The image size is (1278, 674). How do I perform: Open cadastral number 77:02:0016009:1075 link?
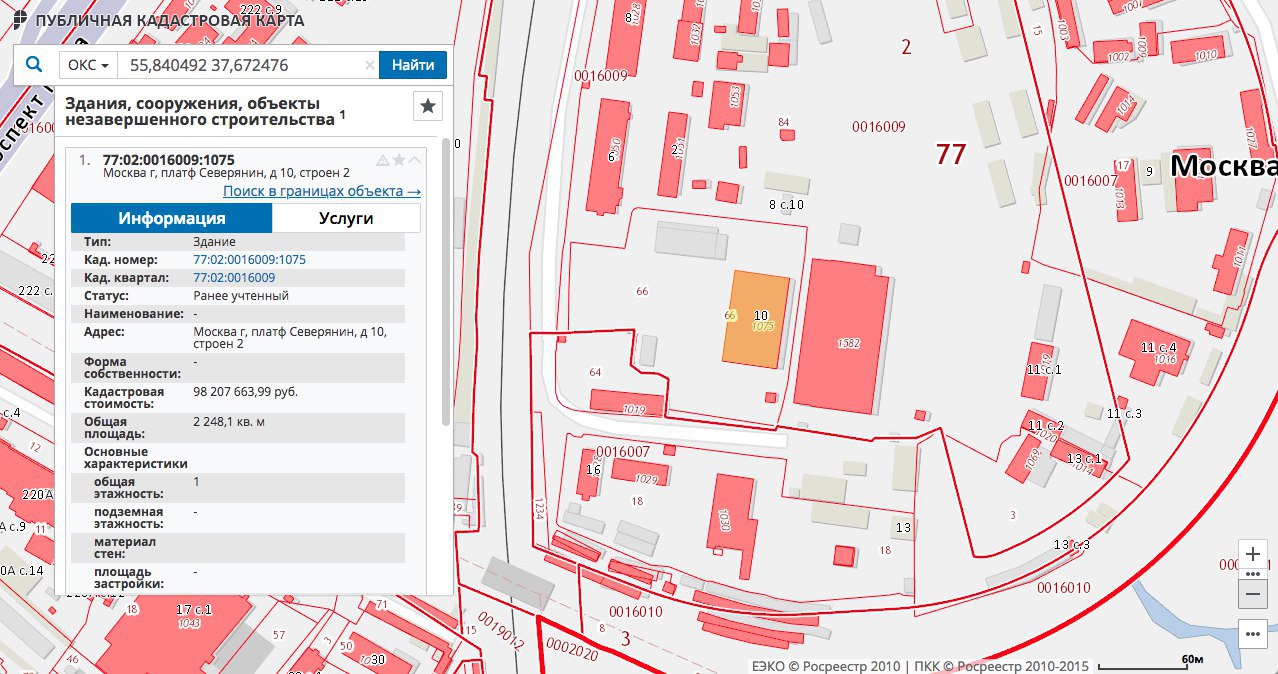tap(249, 260)
